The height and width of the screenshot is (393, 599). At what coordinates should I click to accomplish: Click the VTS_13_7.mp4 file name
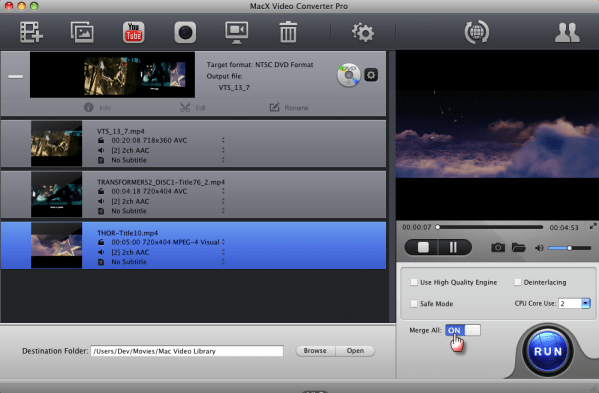121,131
